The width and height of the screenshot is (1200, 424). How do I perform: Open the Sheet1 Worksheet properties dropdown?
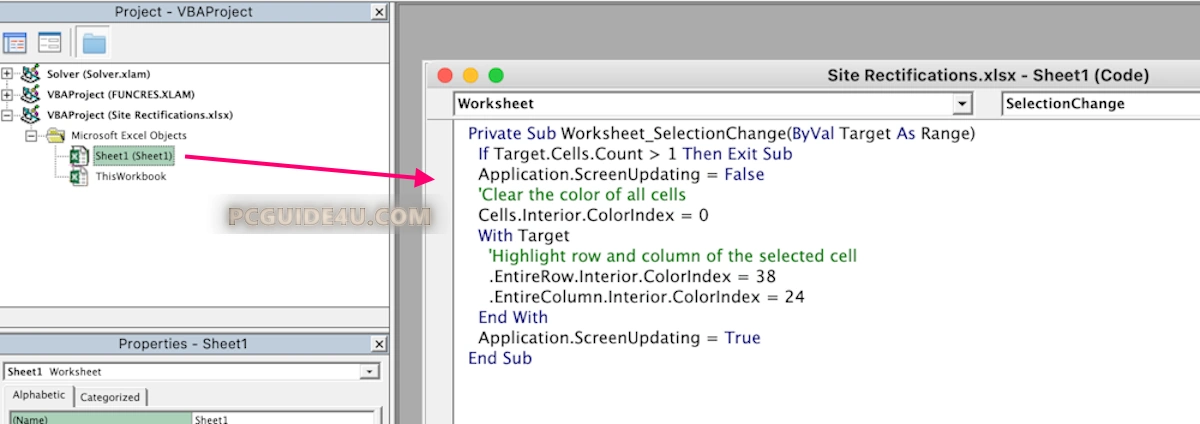pyautogui.click(x=371, y=372)
